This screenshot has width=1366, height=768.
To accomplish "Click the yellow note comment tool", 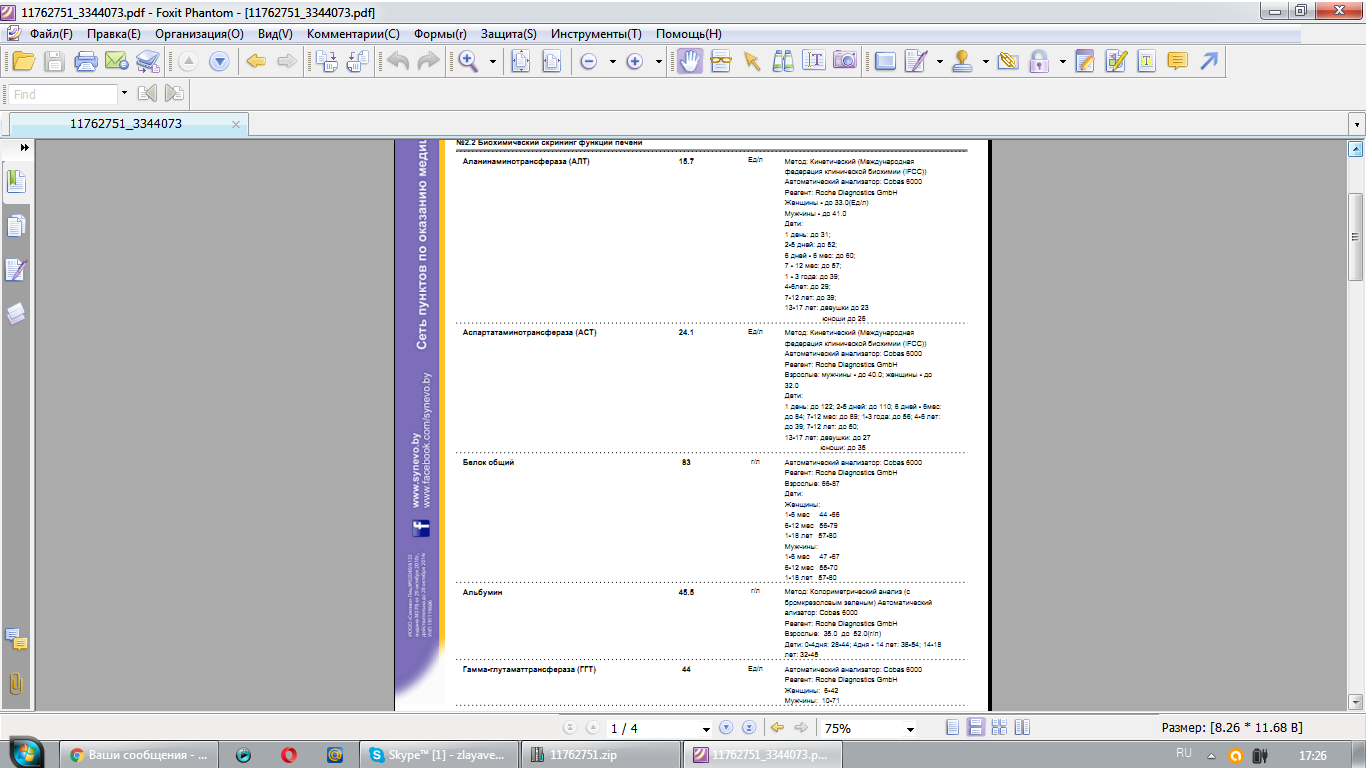I will (1177, 61).
